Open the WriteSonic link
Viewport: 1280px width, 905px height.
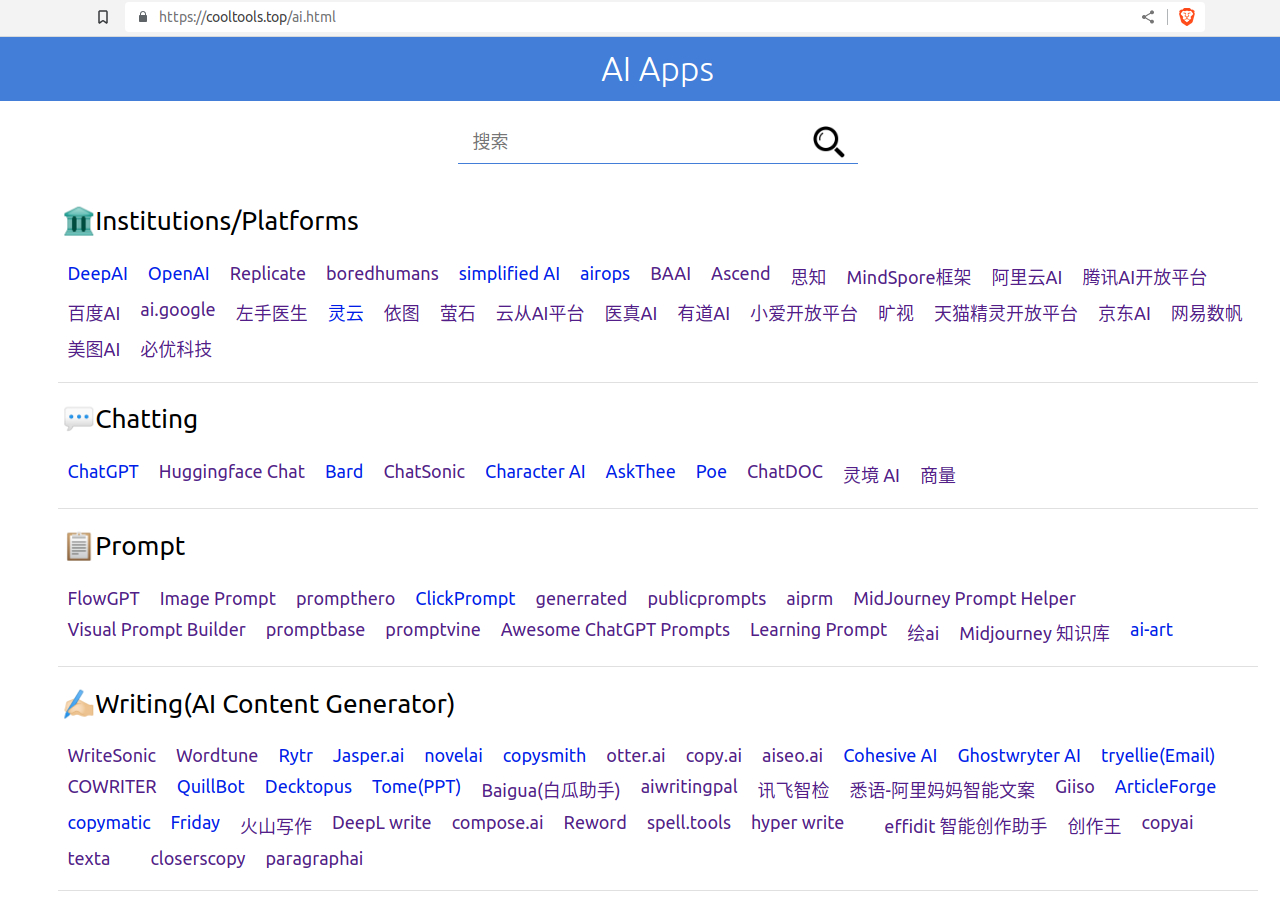(112, 756)
